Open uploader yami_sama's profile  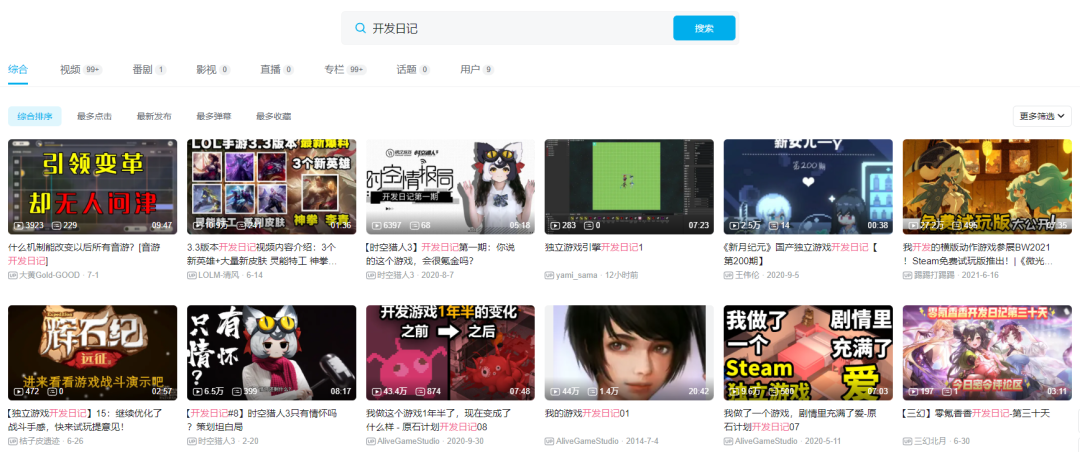click(579, 275)
